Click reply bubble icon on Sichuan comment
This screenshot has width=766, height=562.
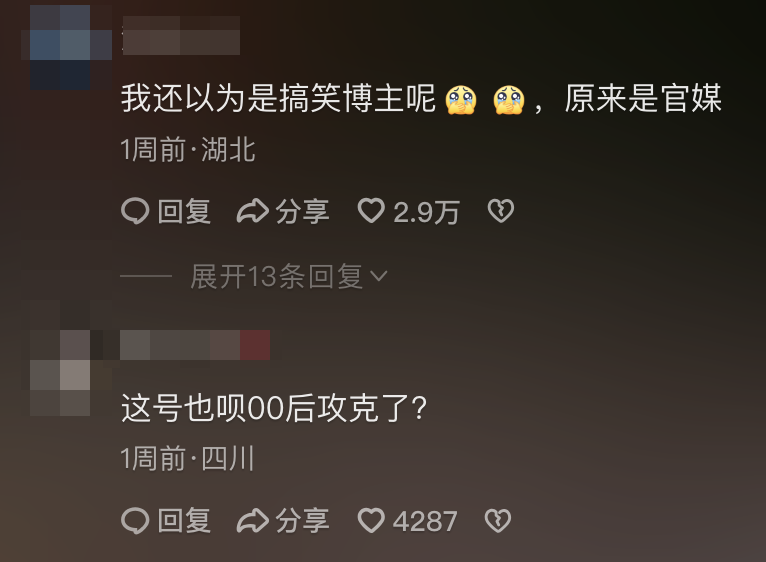pyautogui.click(x=135, y=520)
